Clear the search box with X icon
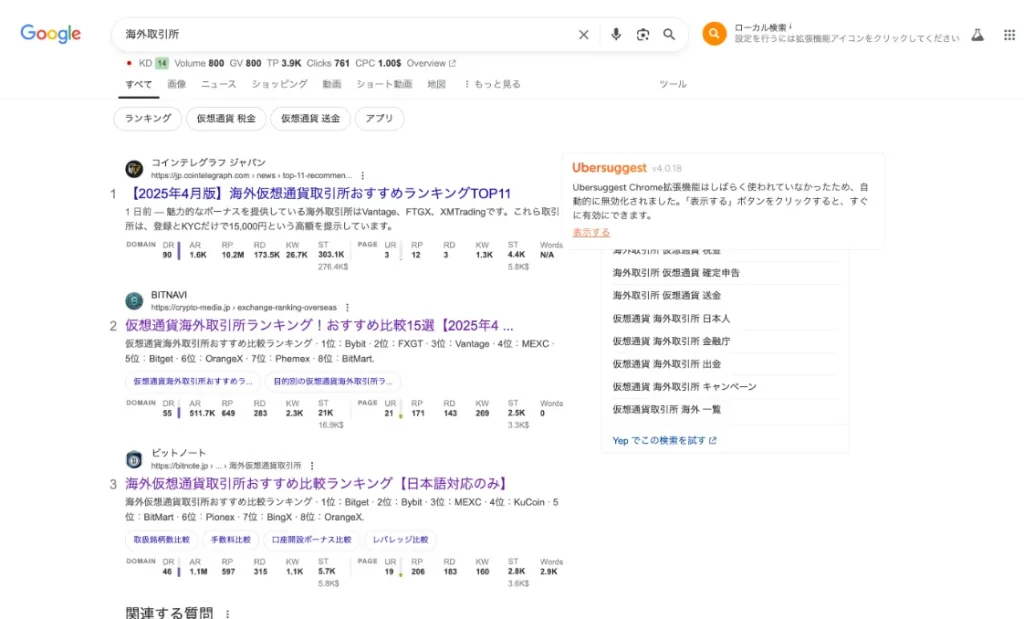 tap(583, 35)
